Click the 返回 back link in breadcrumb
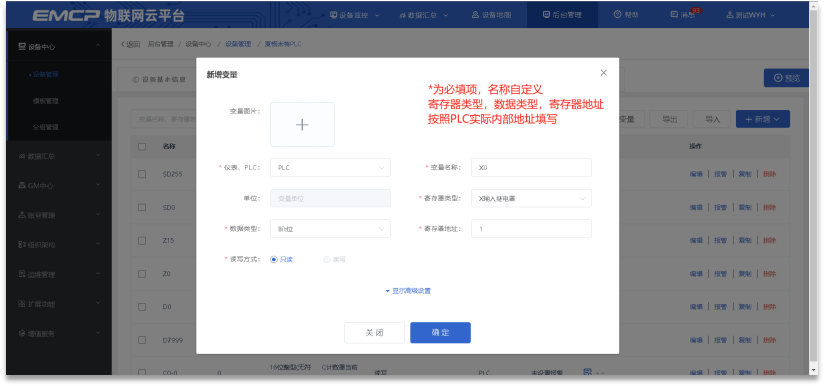Image resolution: width=824 pixels, height=386 pixels. (130, 44)
